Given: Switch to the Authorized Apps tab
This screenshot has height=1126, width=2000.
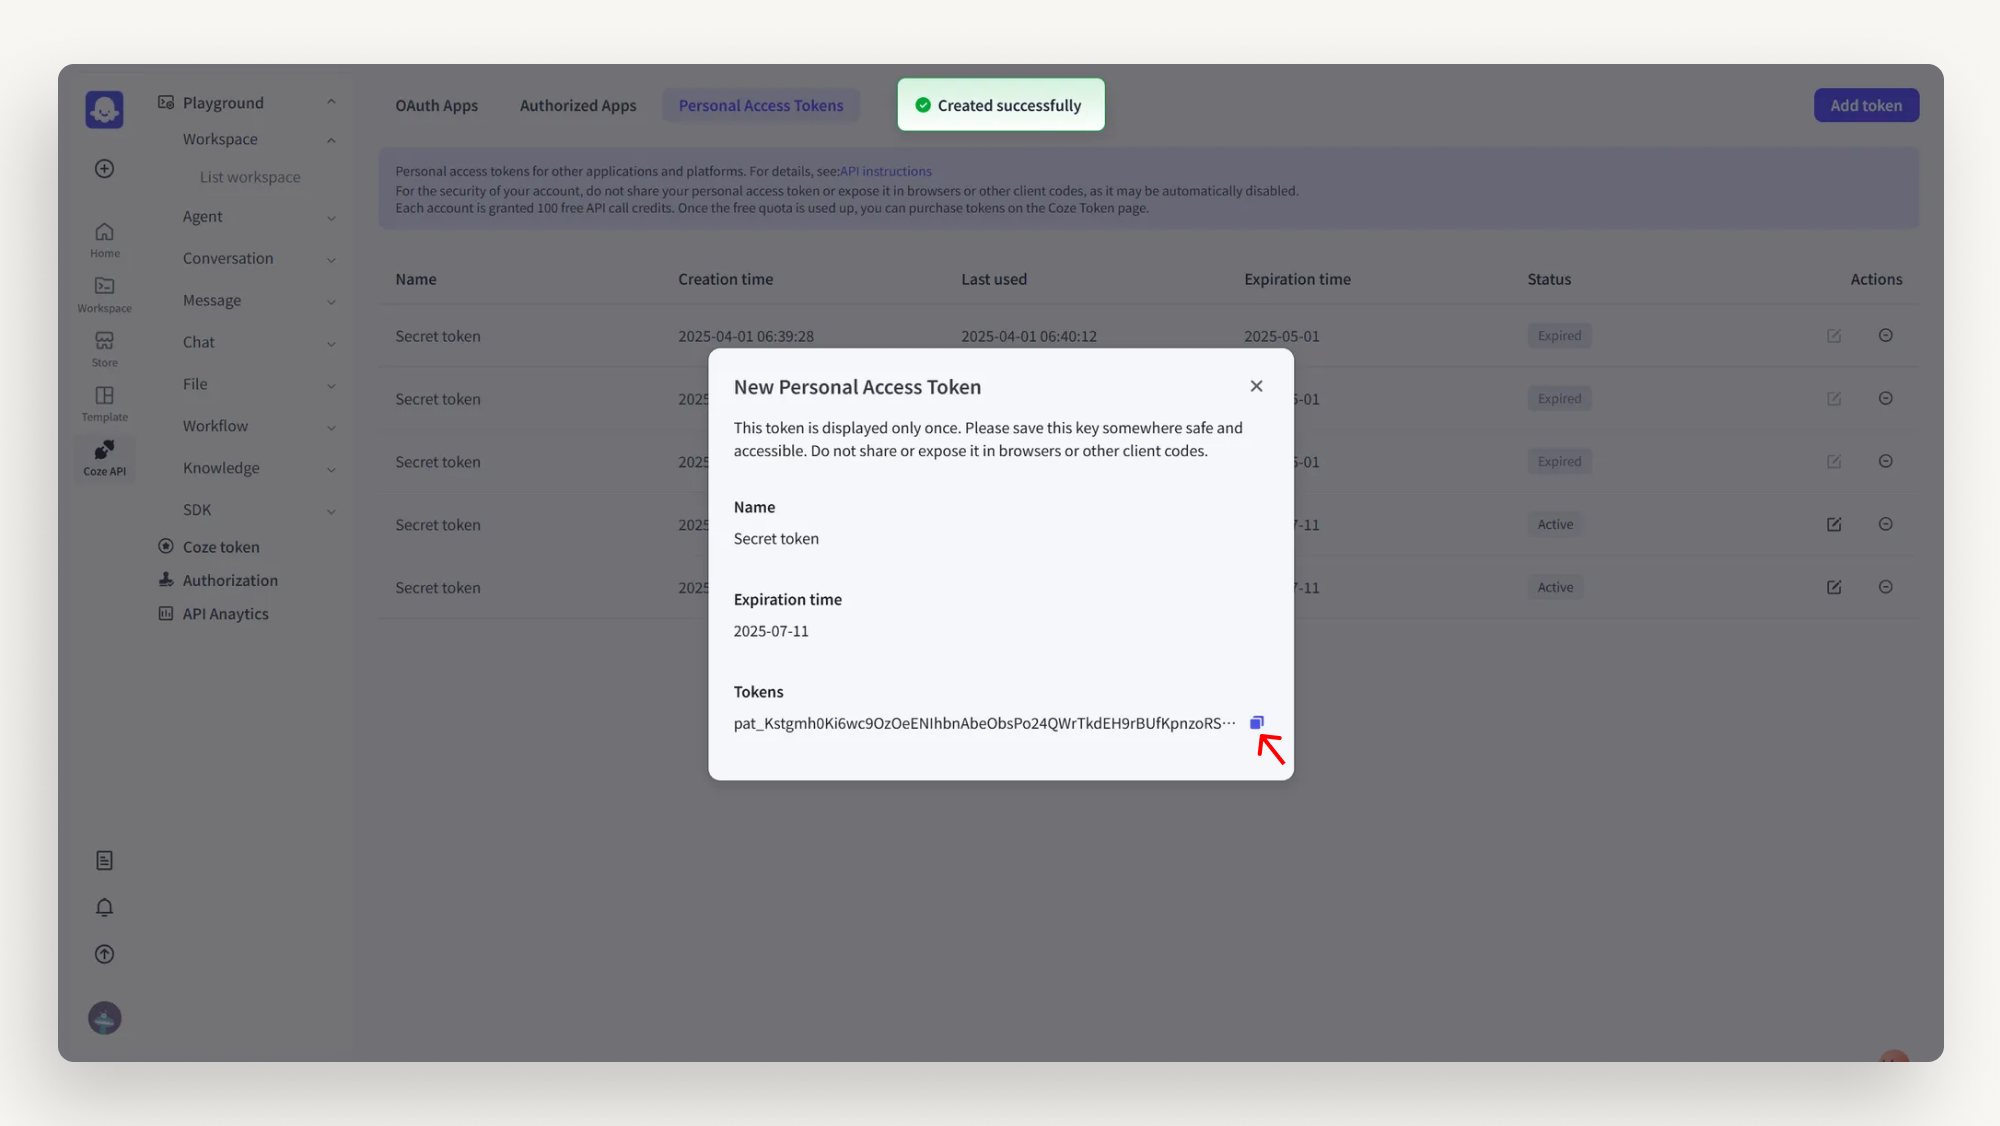Looking at the screenshot, I should pyautogui.click(x=578, y=106).
